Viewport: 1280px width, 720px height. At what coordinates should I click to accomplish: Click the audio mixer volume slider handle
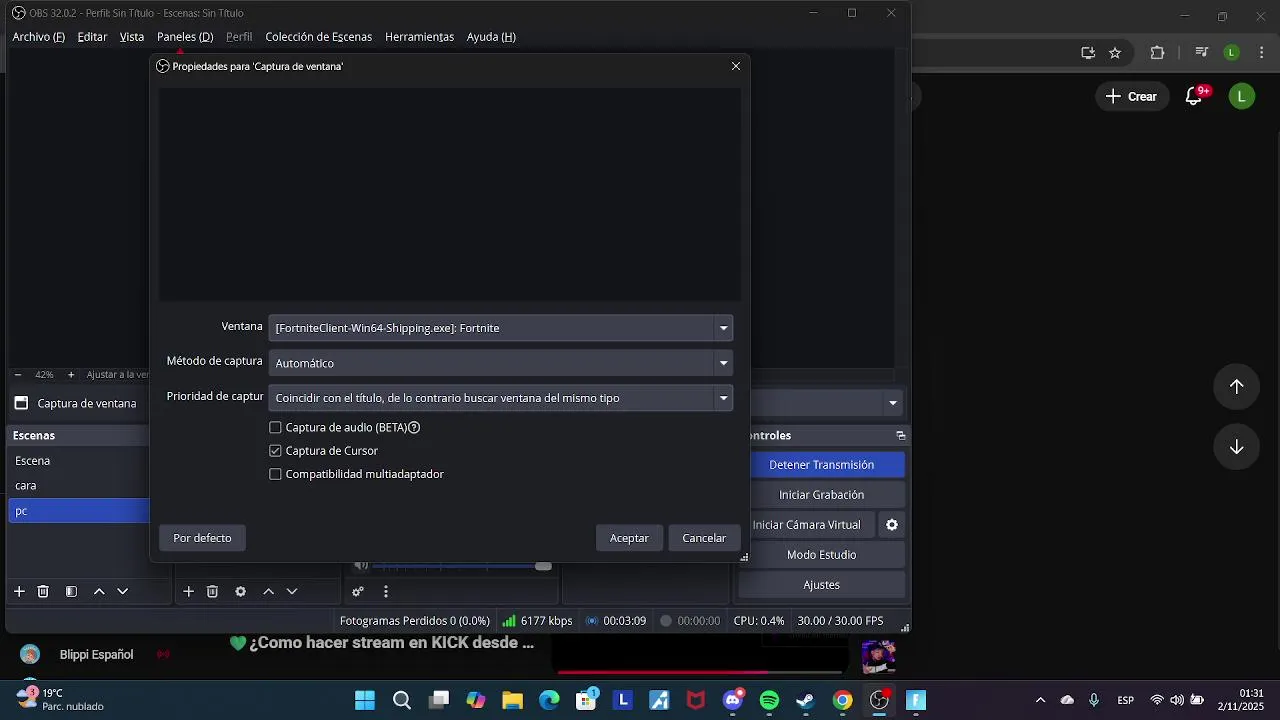[x=543, y=566]
